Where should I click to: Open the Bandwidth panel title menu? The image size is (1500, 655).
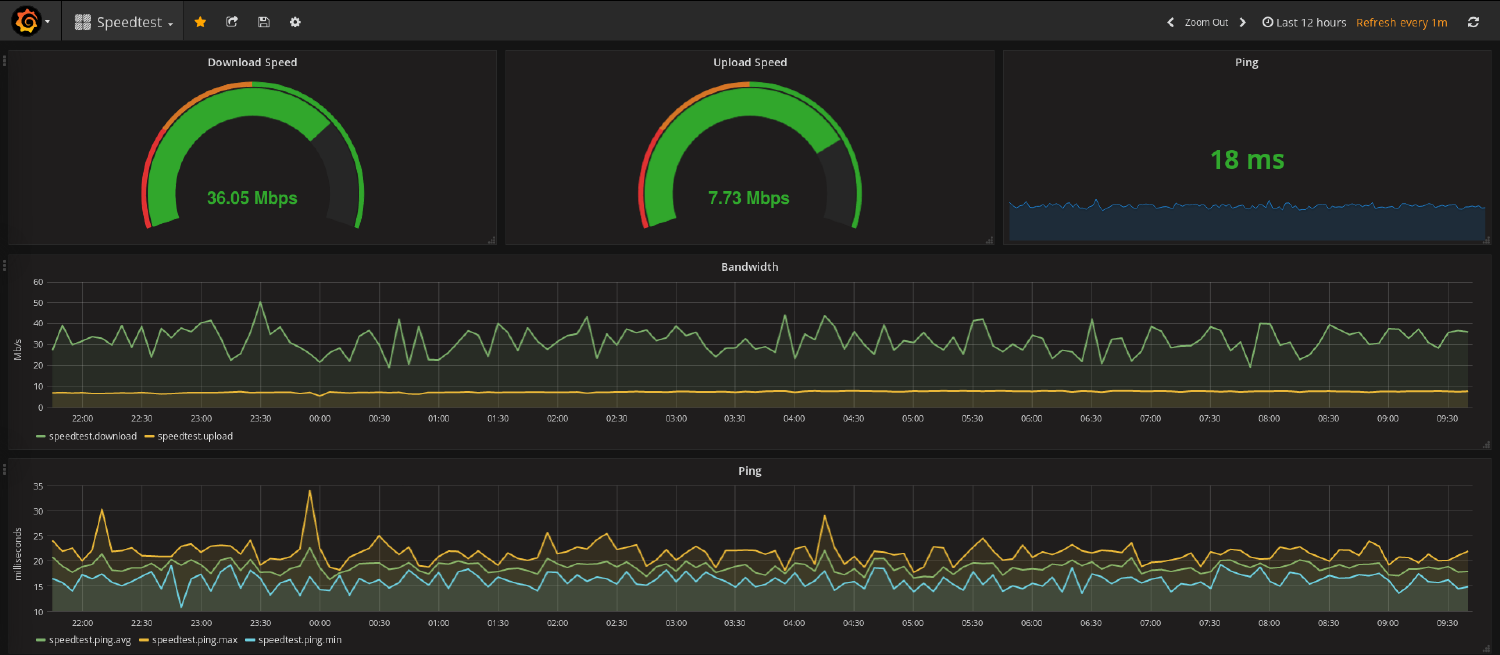click(x=749, y=267)
